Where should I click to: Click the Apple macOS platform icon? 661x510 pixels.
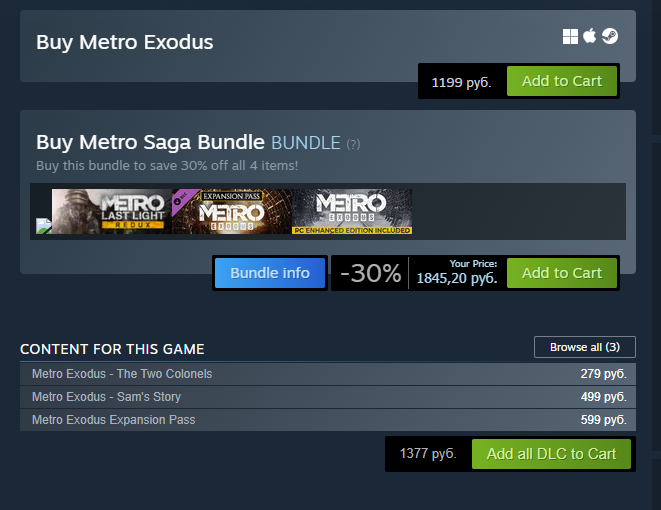click(x=590, y=37)
